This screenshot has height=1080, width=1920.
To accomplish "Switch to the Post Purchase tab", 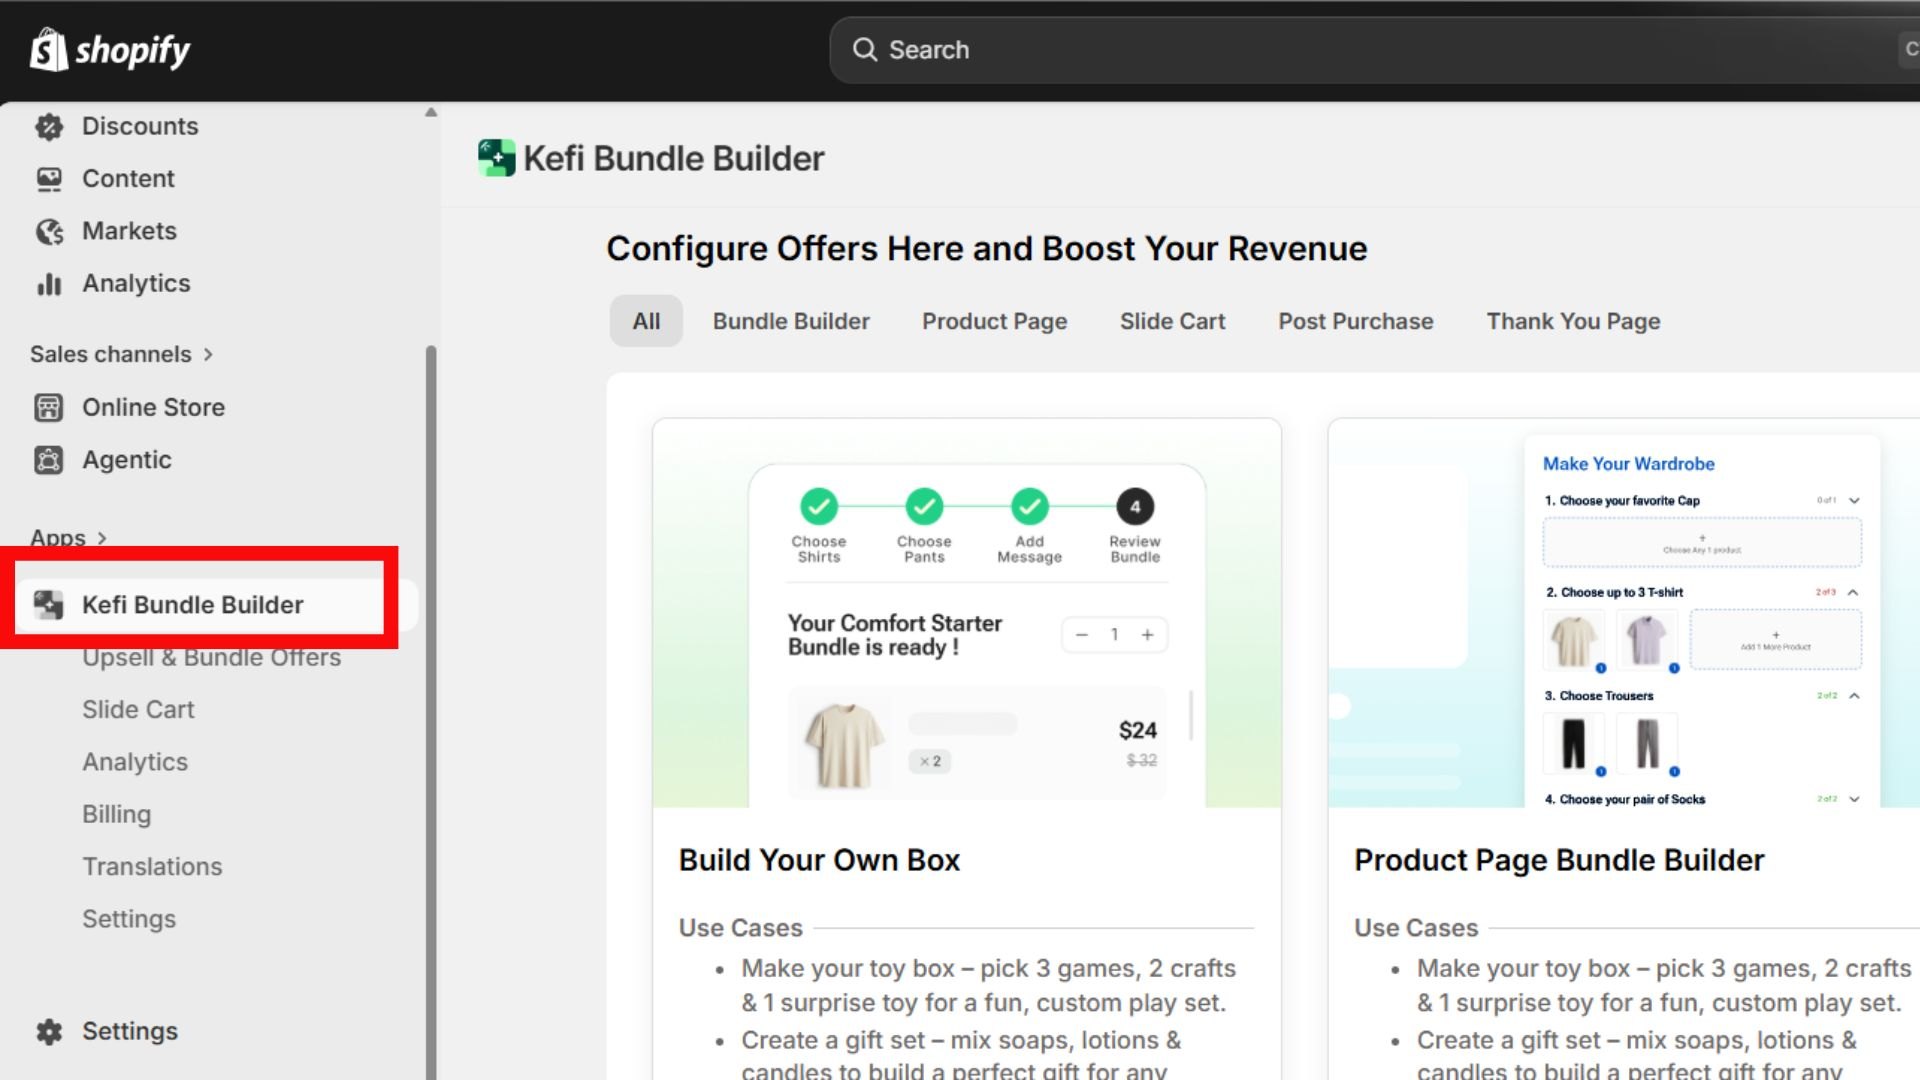I will click(1356, 321).
